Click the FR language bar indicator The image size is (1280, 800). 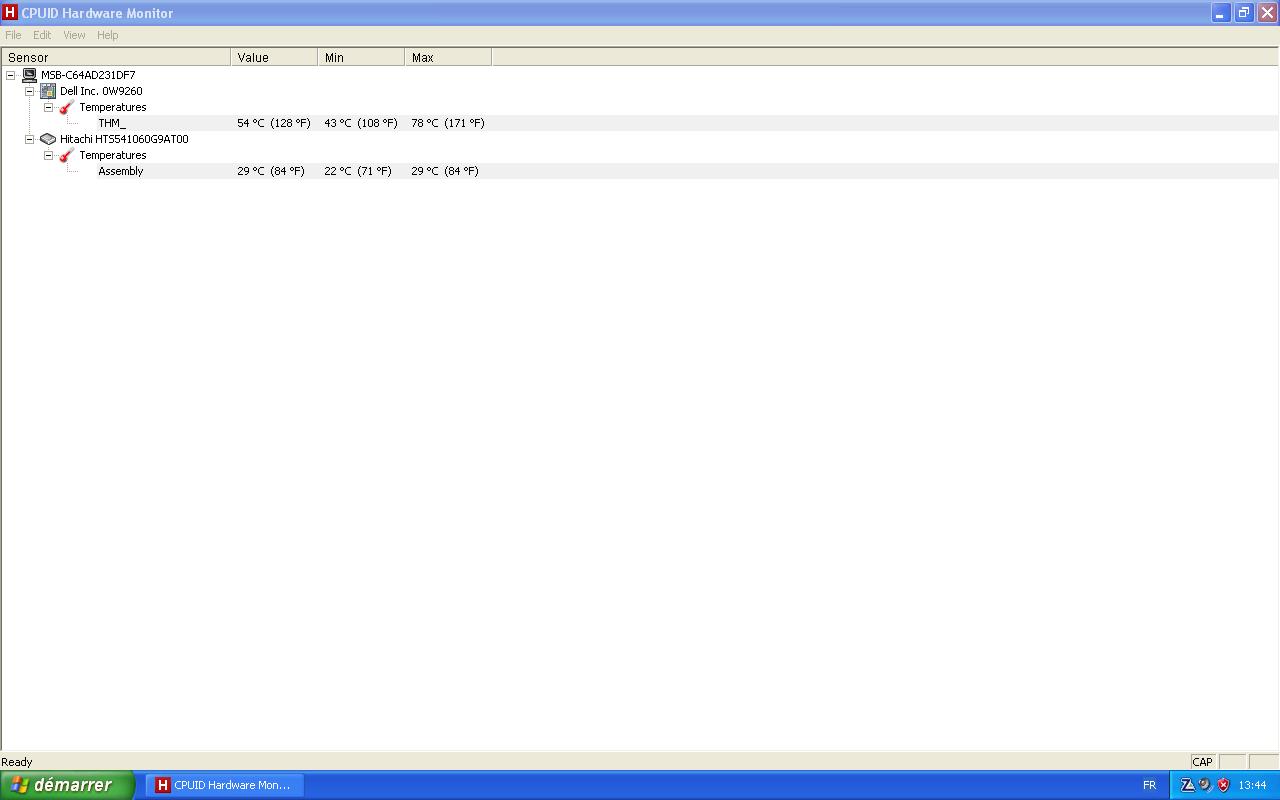coord(1149,785)
